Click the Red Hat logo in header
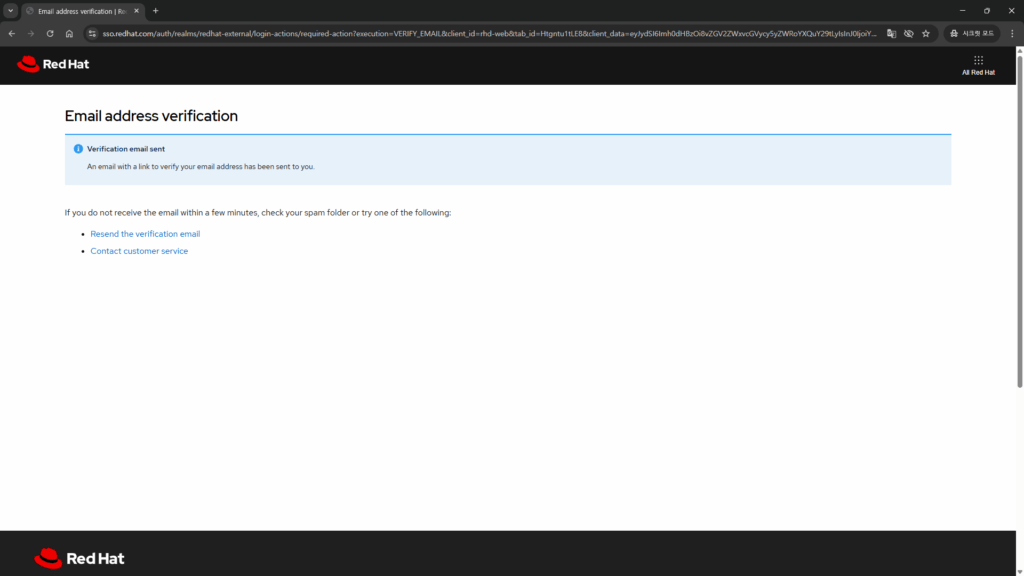The height and width of the screenshot is (576, 1024). click(53, 65)
